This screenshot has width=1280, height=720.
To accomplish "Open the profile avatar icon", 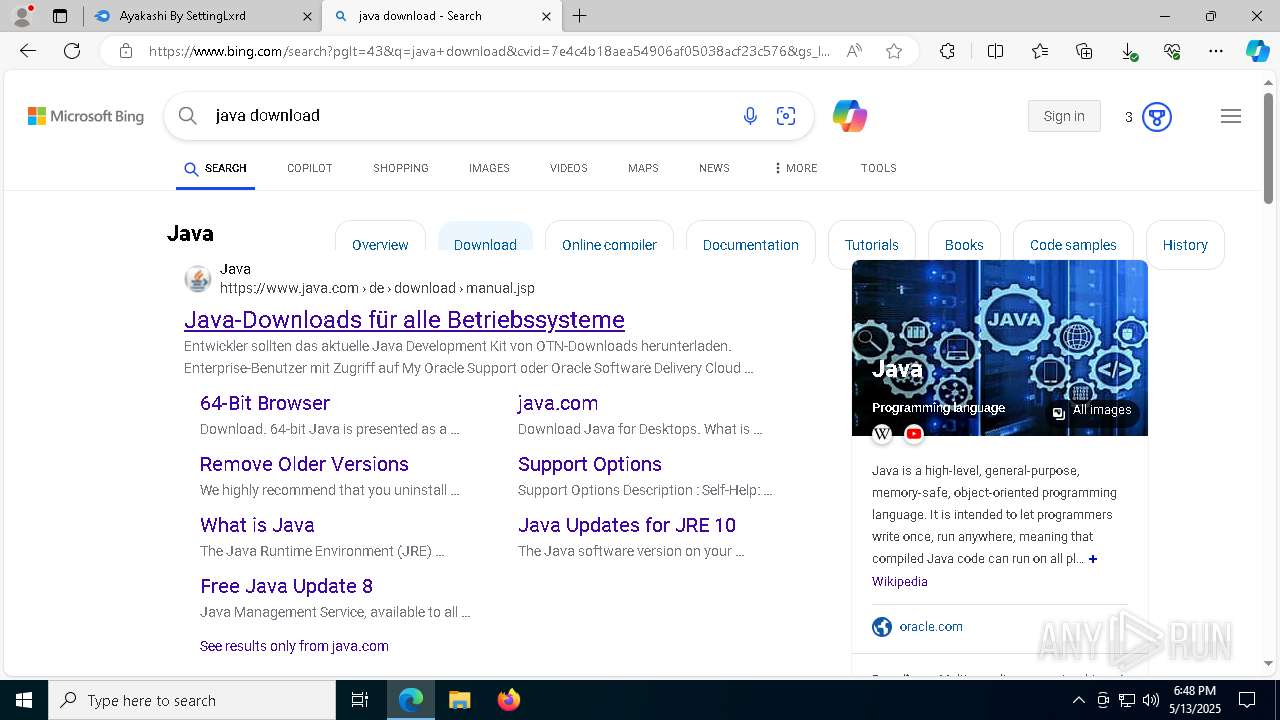I will [22, 16].
